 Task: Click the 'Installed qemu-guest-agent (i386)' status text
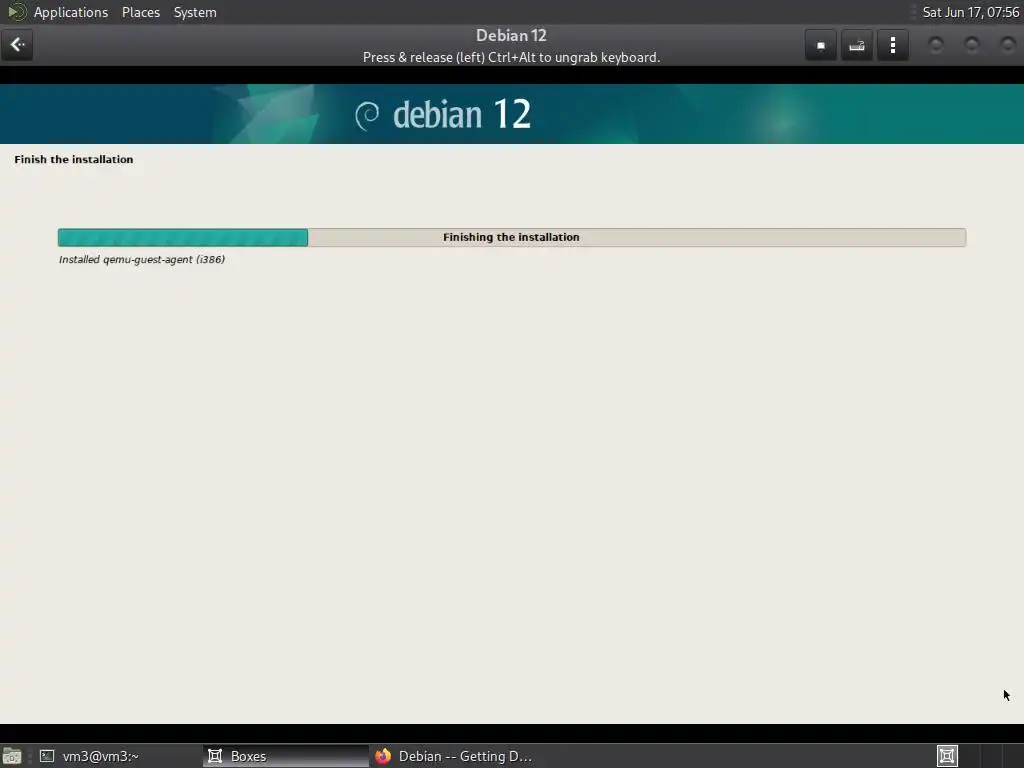[x=142, y=259]
